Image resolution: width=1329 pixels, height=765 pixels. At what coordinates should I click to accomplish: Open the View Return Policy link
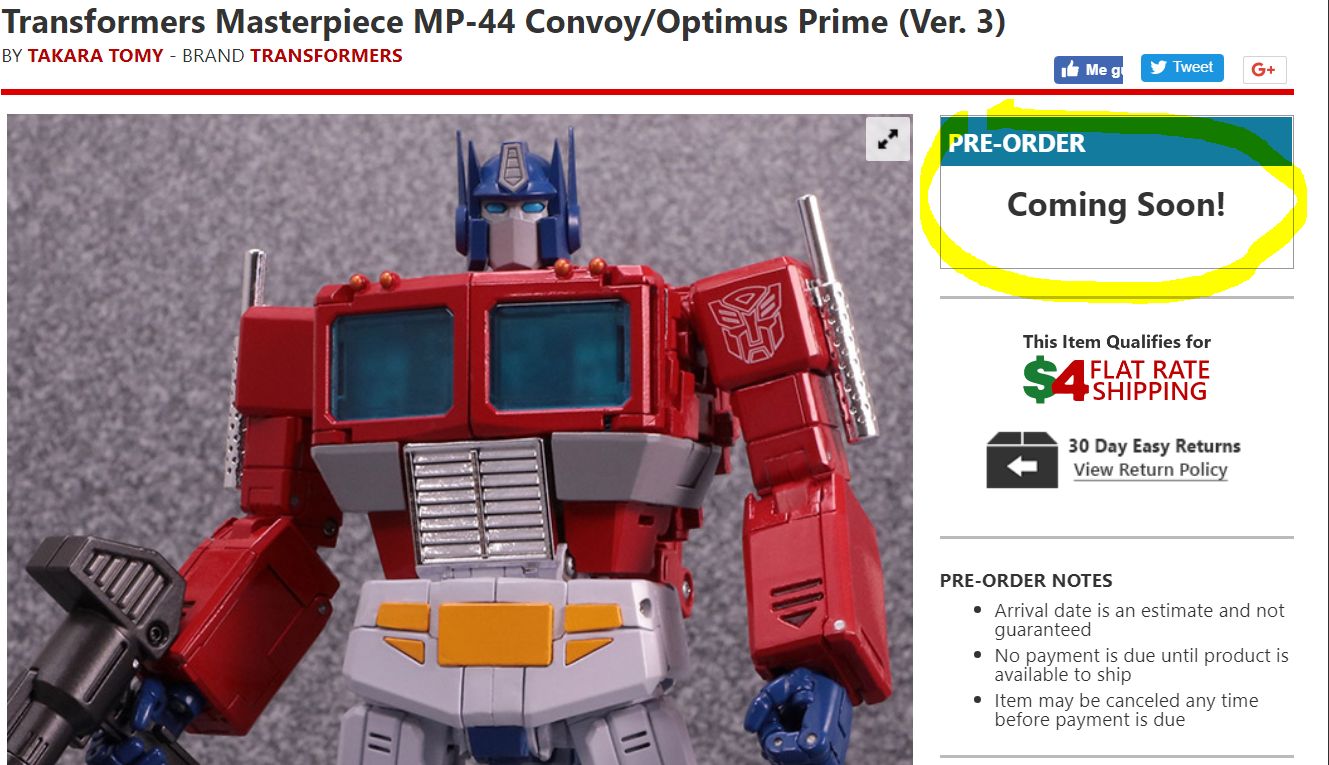[1150, 470]
